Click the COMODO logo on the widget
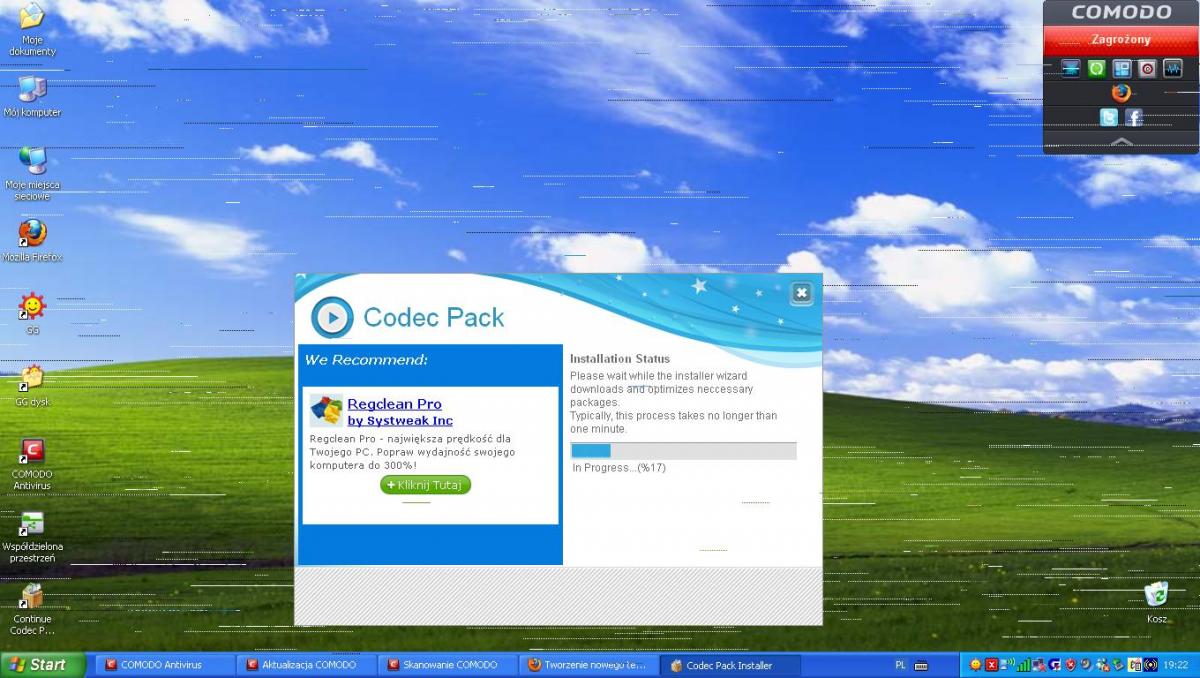 (x=1121, y=13)
